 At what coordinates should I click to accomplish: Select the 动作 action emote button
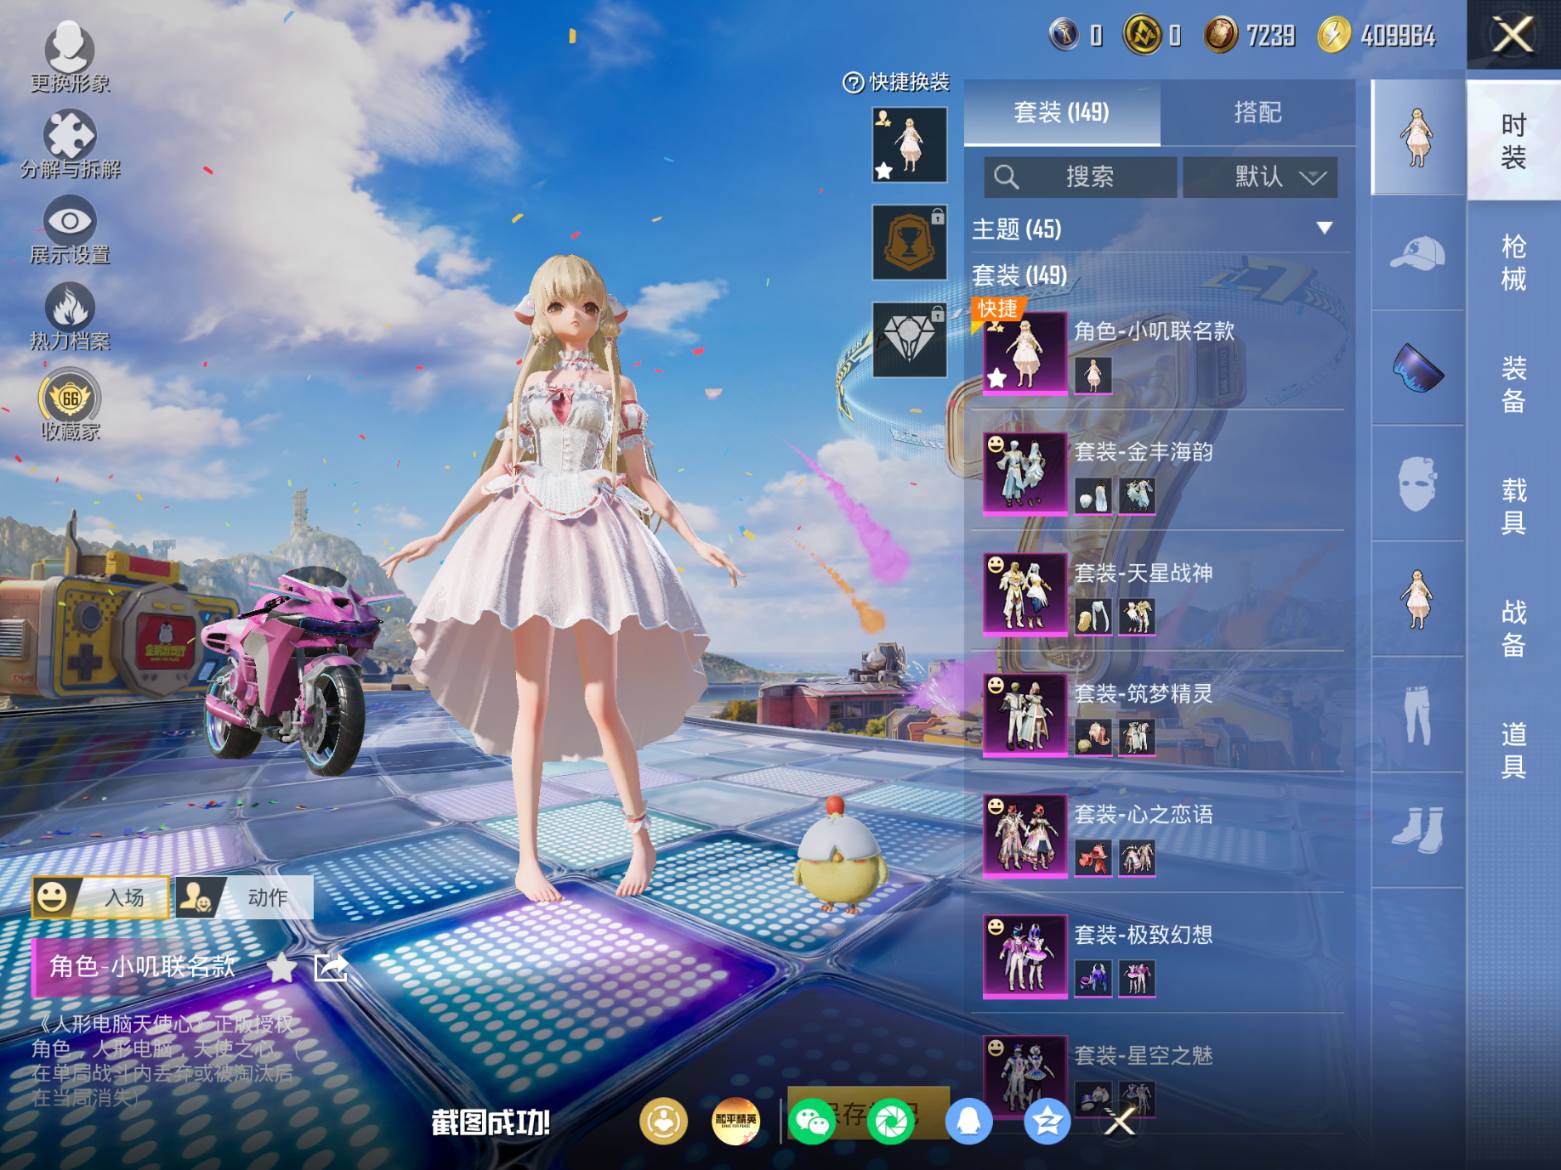point(244,897)
